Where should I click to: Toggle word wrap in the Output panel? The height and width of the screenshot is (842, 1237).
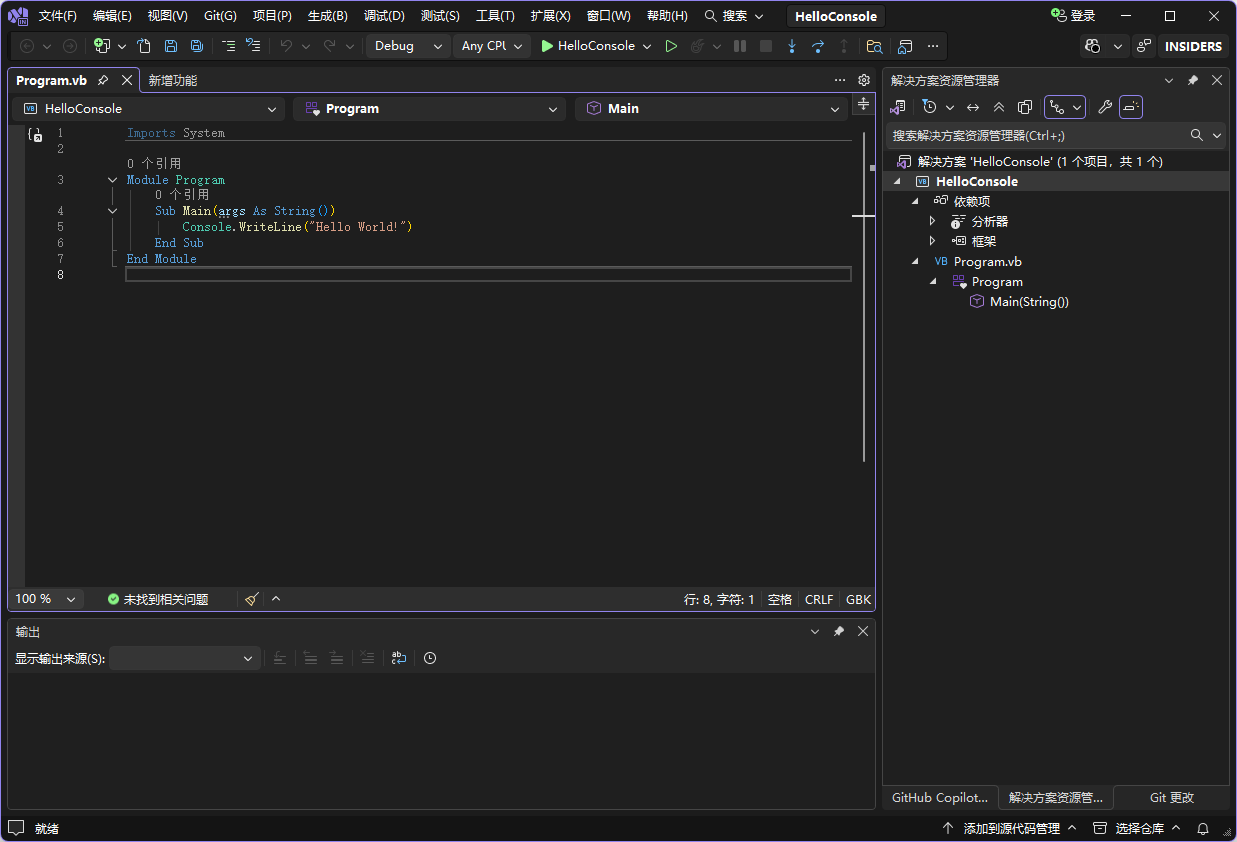[398, 658]
